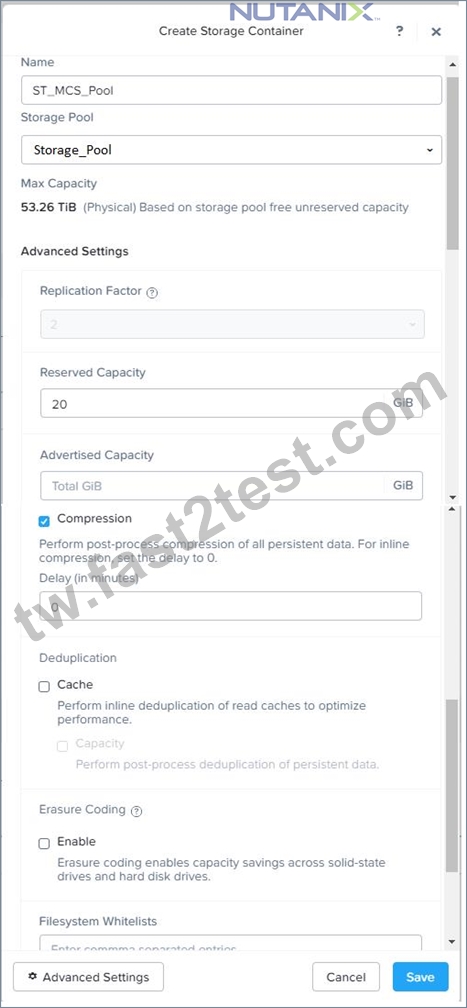This screenshot has height=1008, width=467.
Task: Enable the Erasure Coding checkbox
Action: pyautogui.click(x=44, y=843)
